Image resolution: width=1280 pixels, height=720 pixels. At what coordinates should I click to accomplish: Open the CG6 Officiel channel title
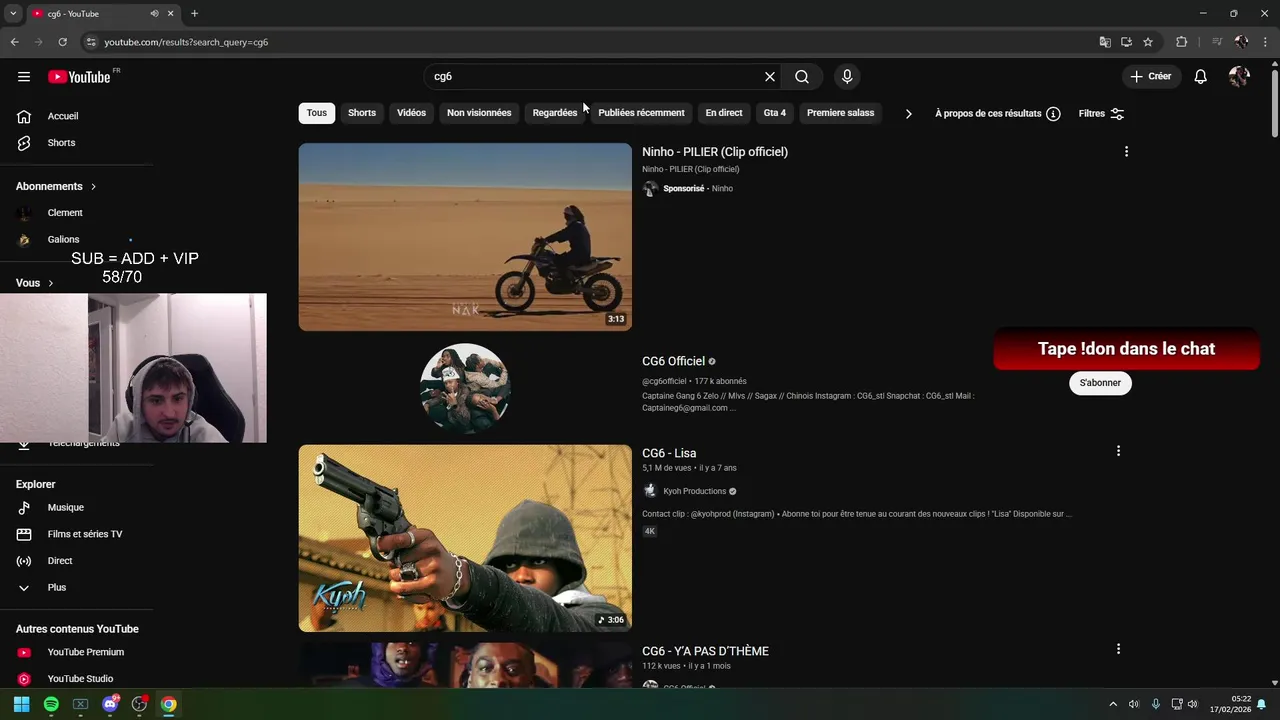[674, 361]
